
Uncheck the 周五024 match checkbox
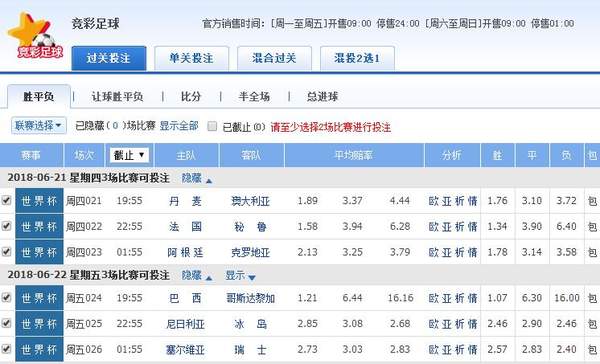click(x=7, y=297)
